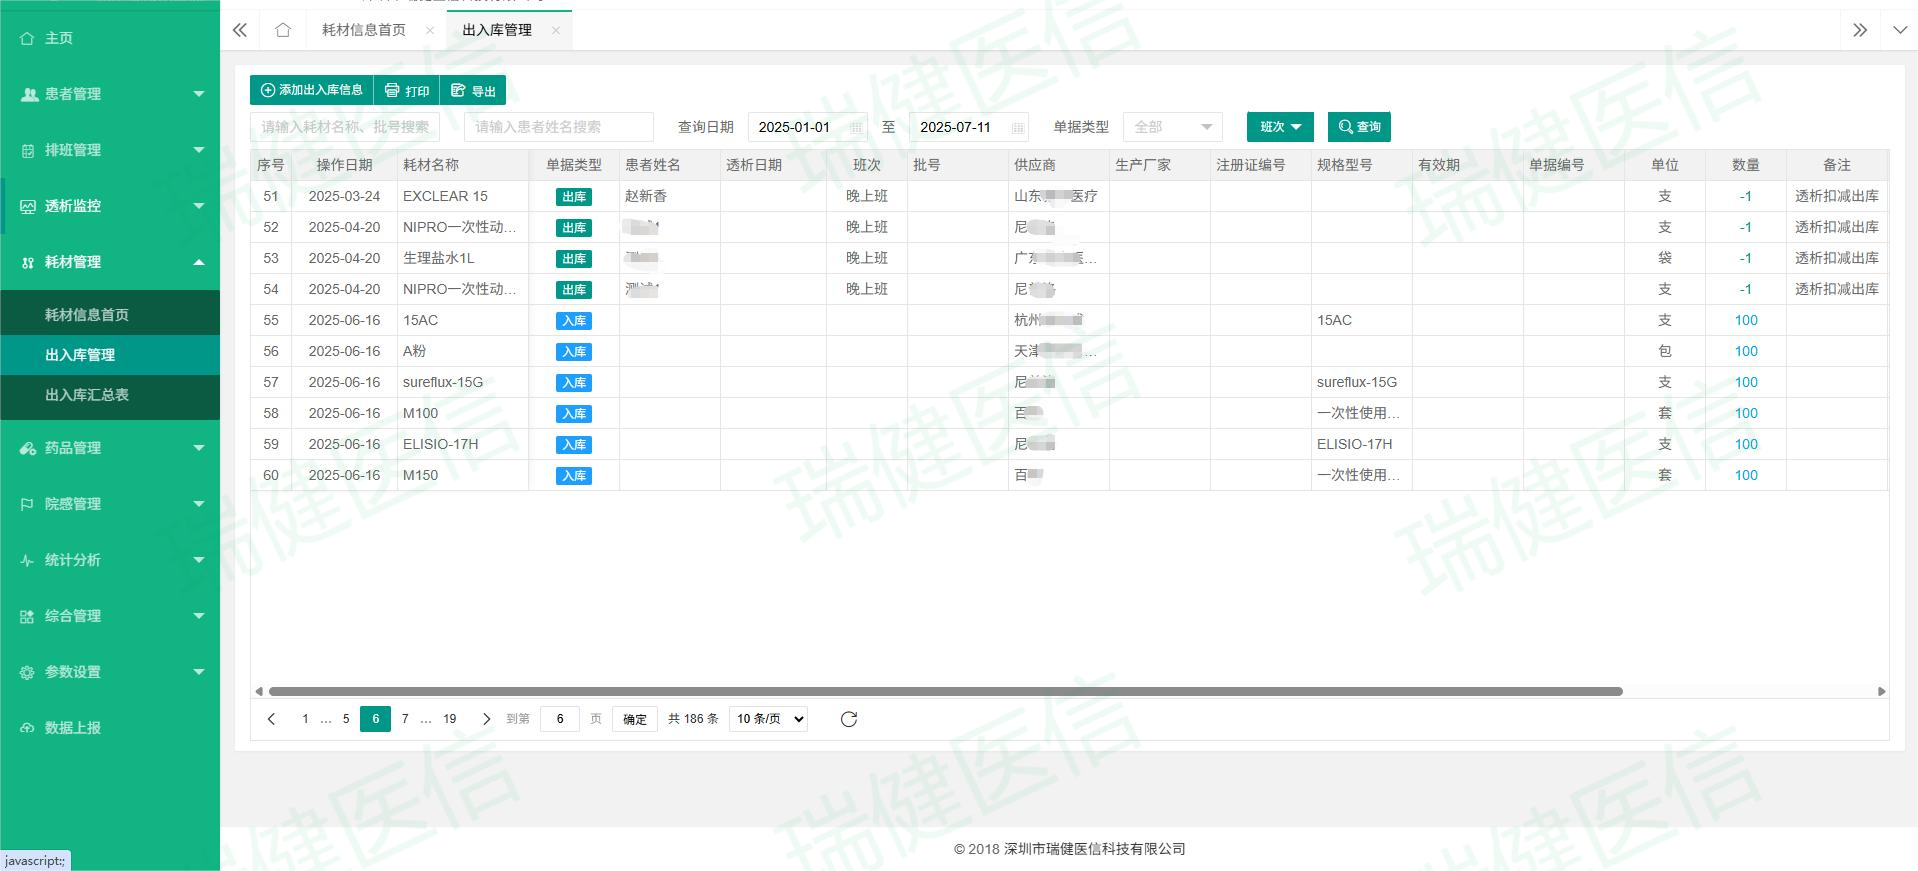Click the double-left arrow tab scroll icon
The width and height of the screenshot is (1918, 871).
point(240,30)
